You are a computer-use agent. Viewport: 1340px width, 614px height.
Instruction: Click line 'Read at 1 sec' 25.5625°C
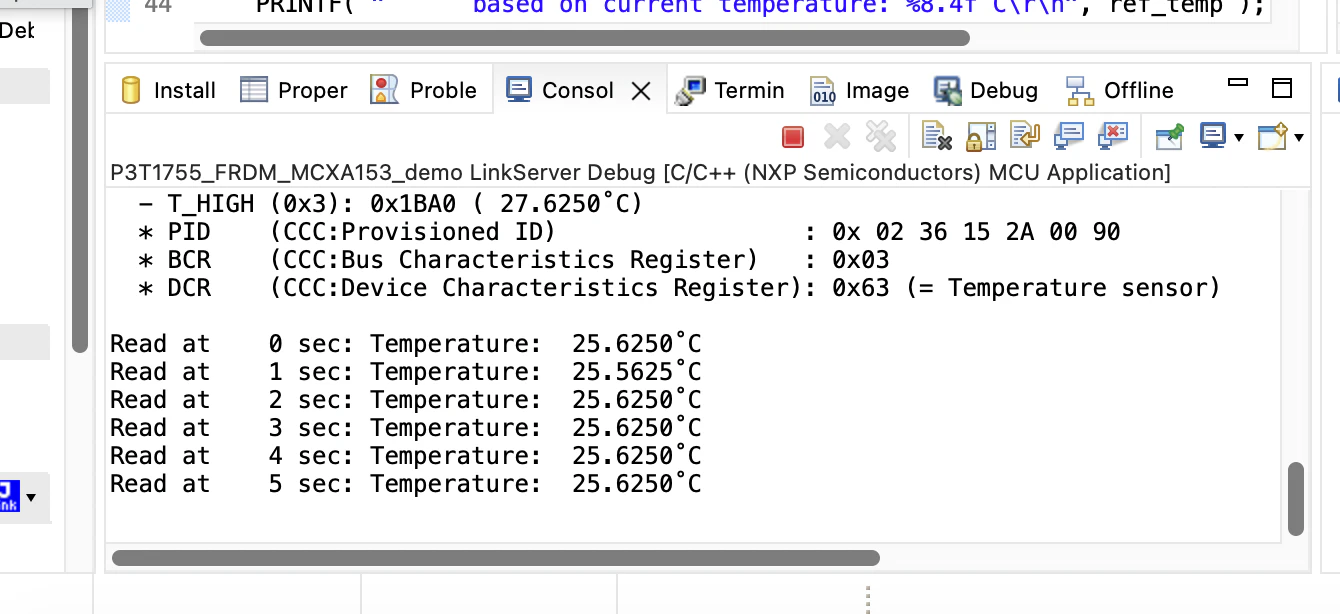(x=406, y=372)
